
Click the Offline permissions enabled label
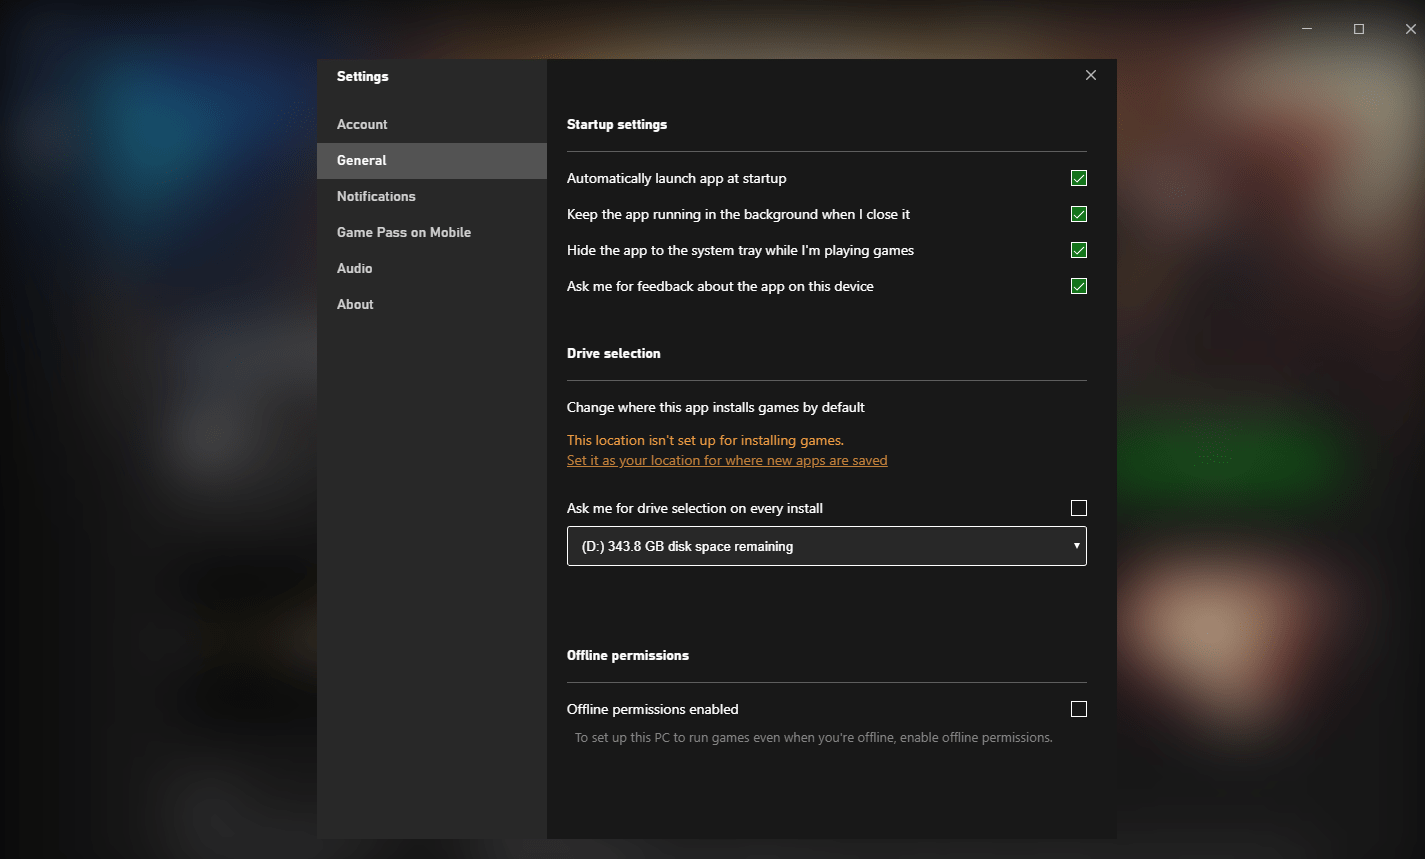coord(652,709)
